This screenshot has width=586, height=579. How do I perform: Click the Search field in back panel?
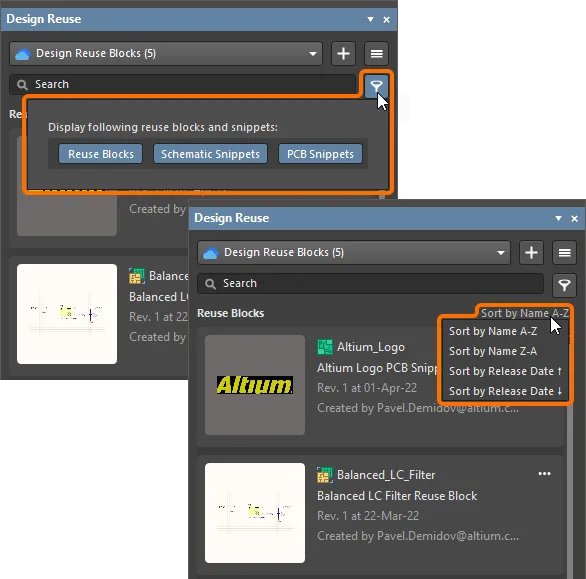pos(183,84)
